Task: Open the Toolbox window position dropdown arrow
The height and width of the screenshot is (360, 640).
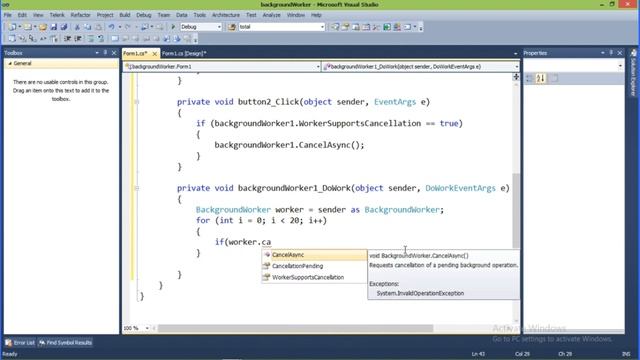Action: pos(97,53)
